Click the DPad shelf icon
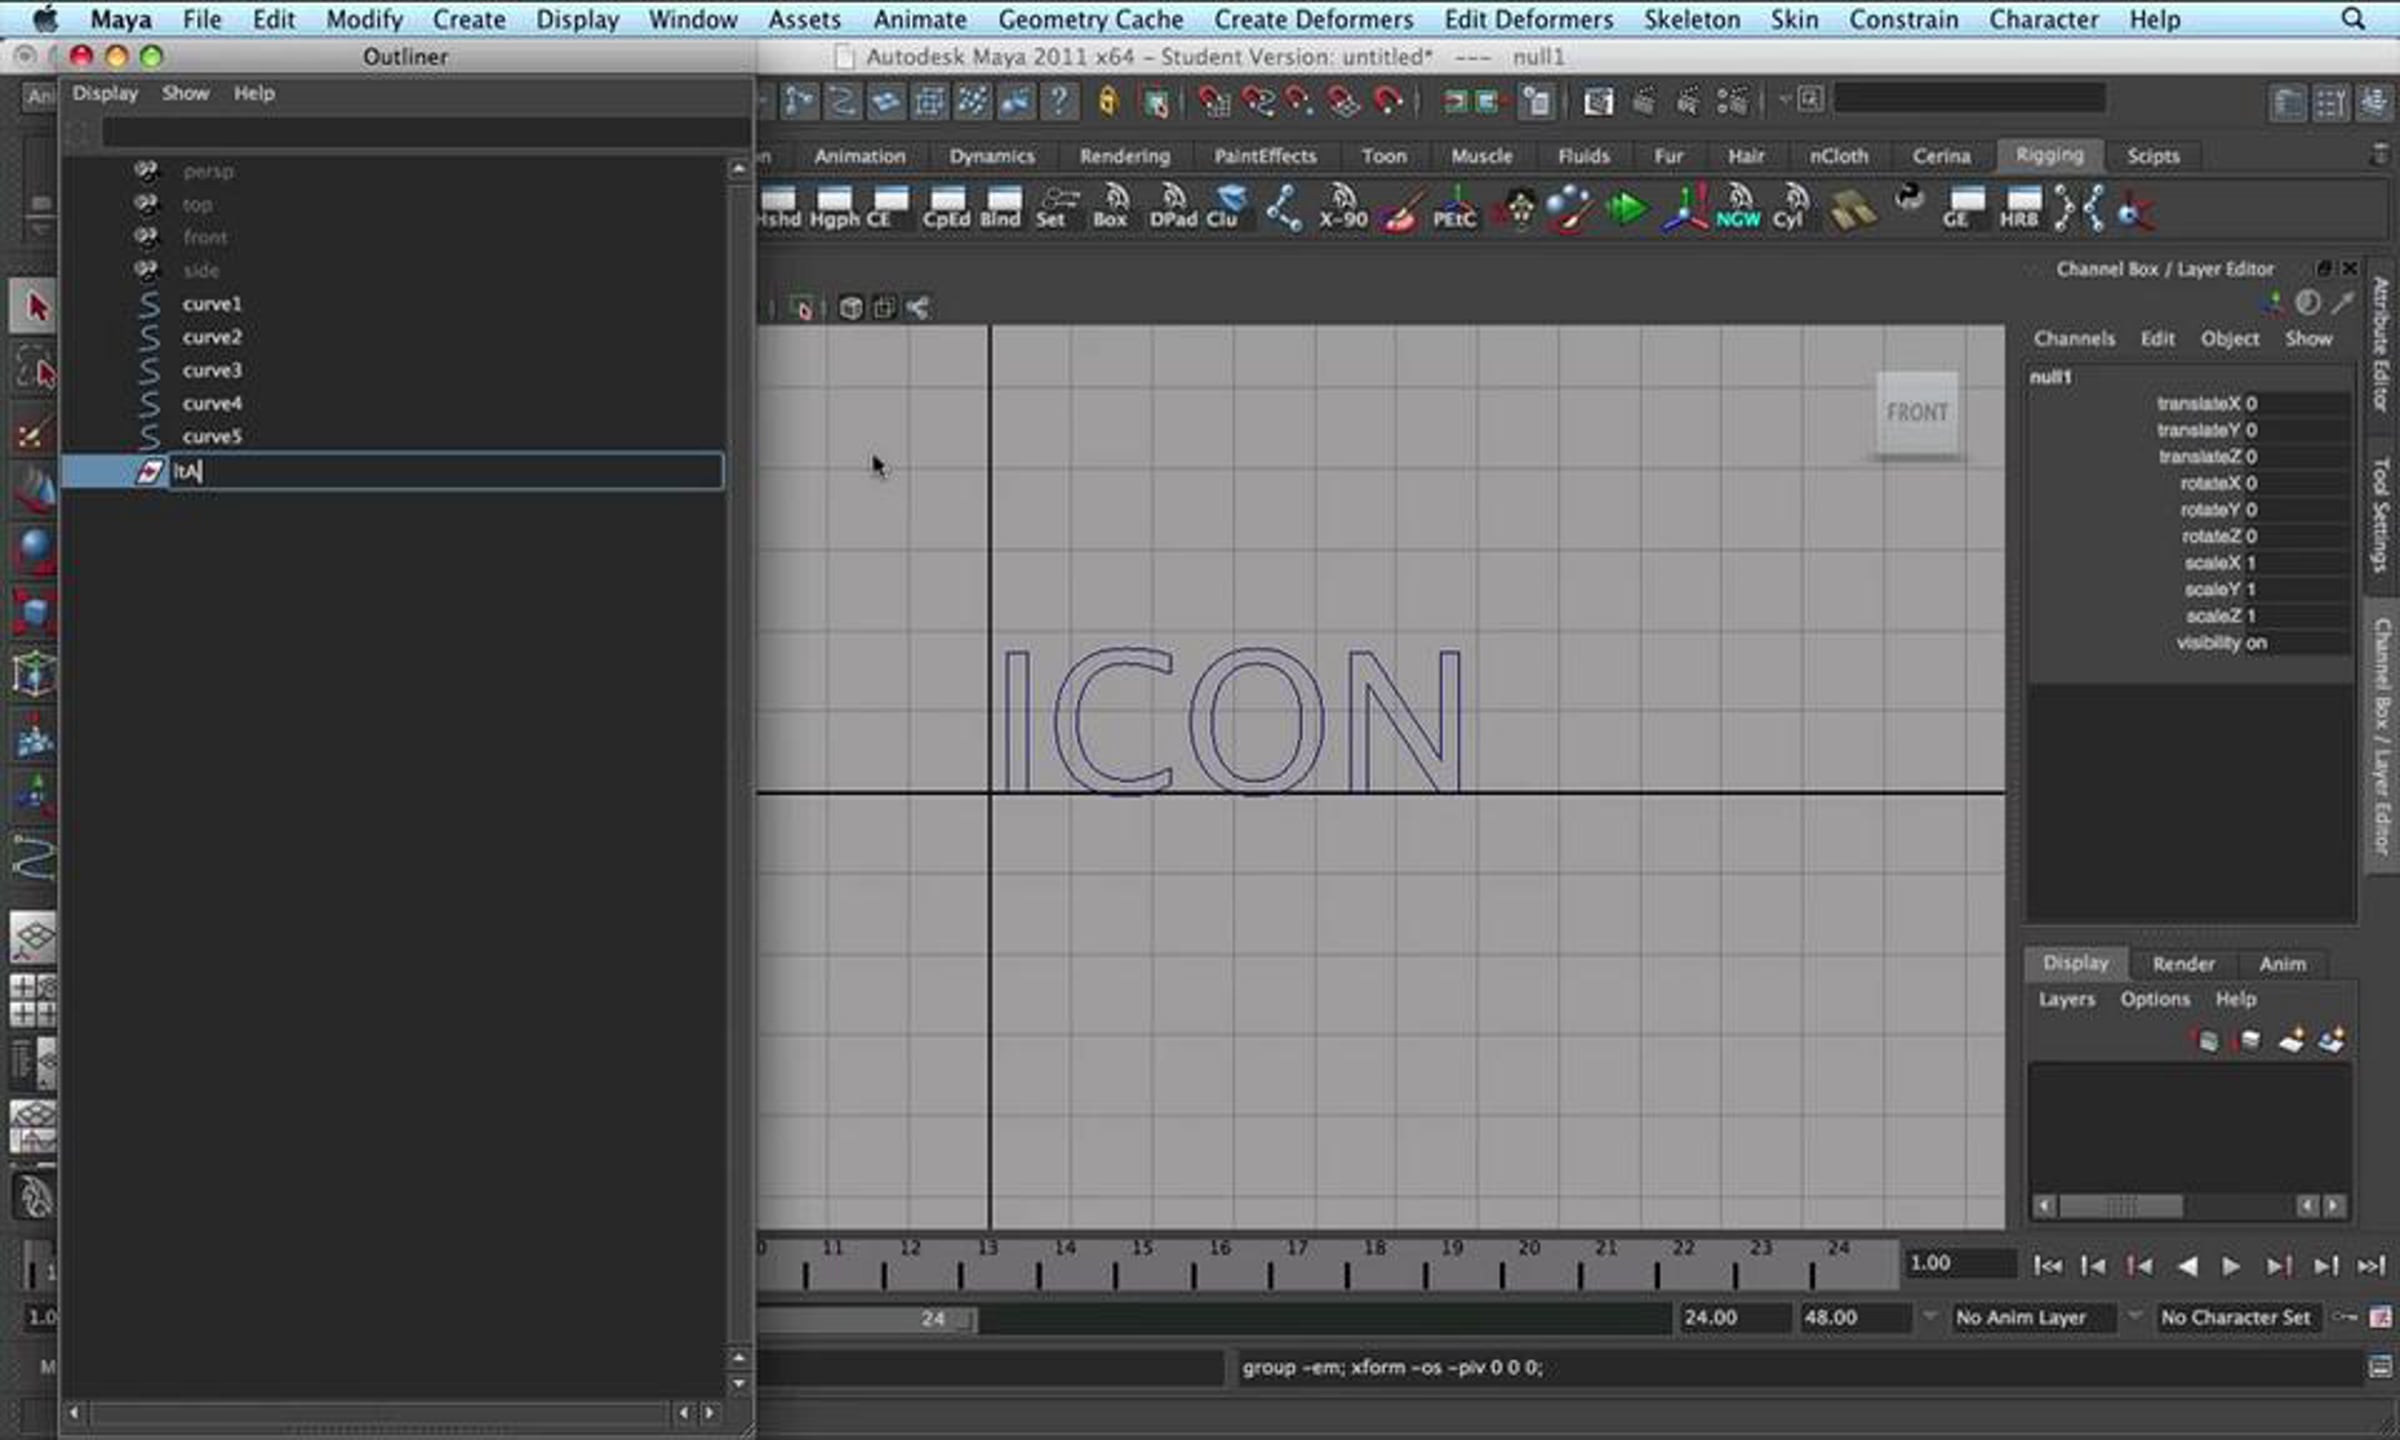Image resolution: width=2400 pixels, height=1440 pixels. pyautogui.click(x=1173, y=207)
